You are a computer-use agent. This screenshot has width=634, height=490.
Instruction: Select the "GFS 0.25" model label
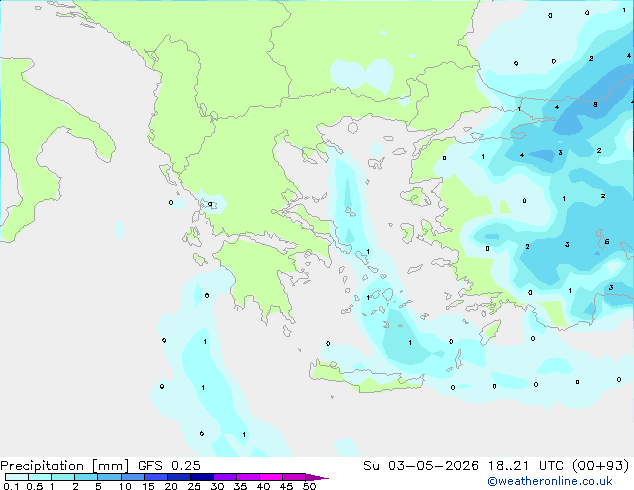(x=169, y=466)
